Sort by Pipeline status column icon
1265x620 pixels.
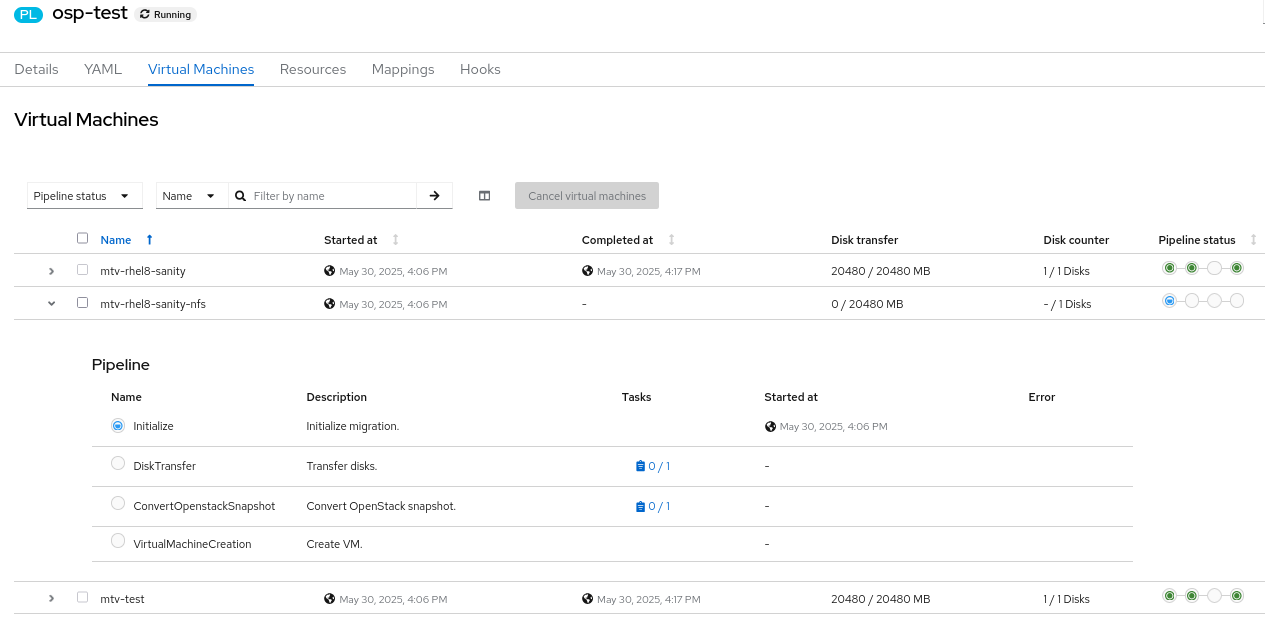coord(1253,240)
